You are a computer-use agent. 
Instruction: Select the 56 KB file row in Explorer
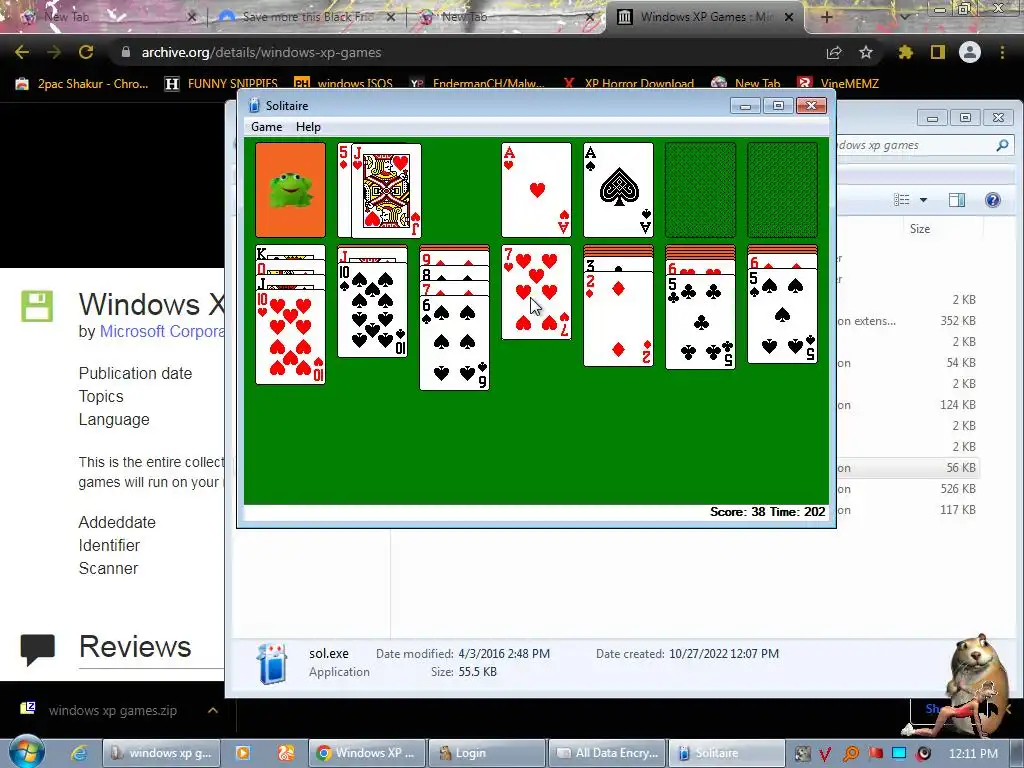click(908, 468)
